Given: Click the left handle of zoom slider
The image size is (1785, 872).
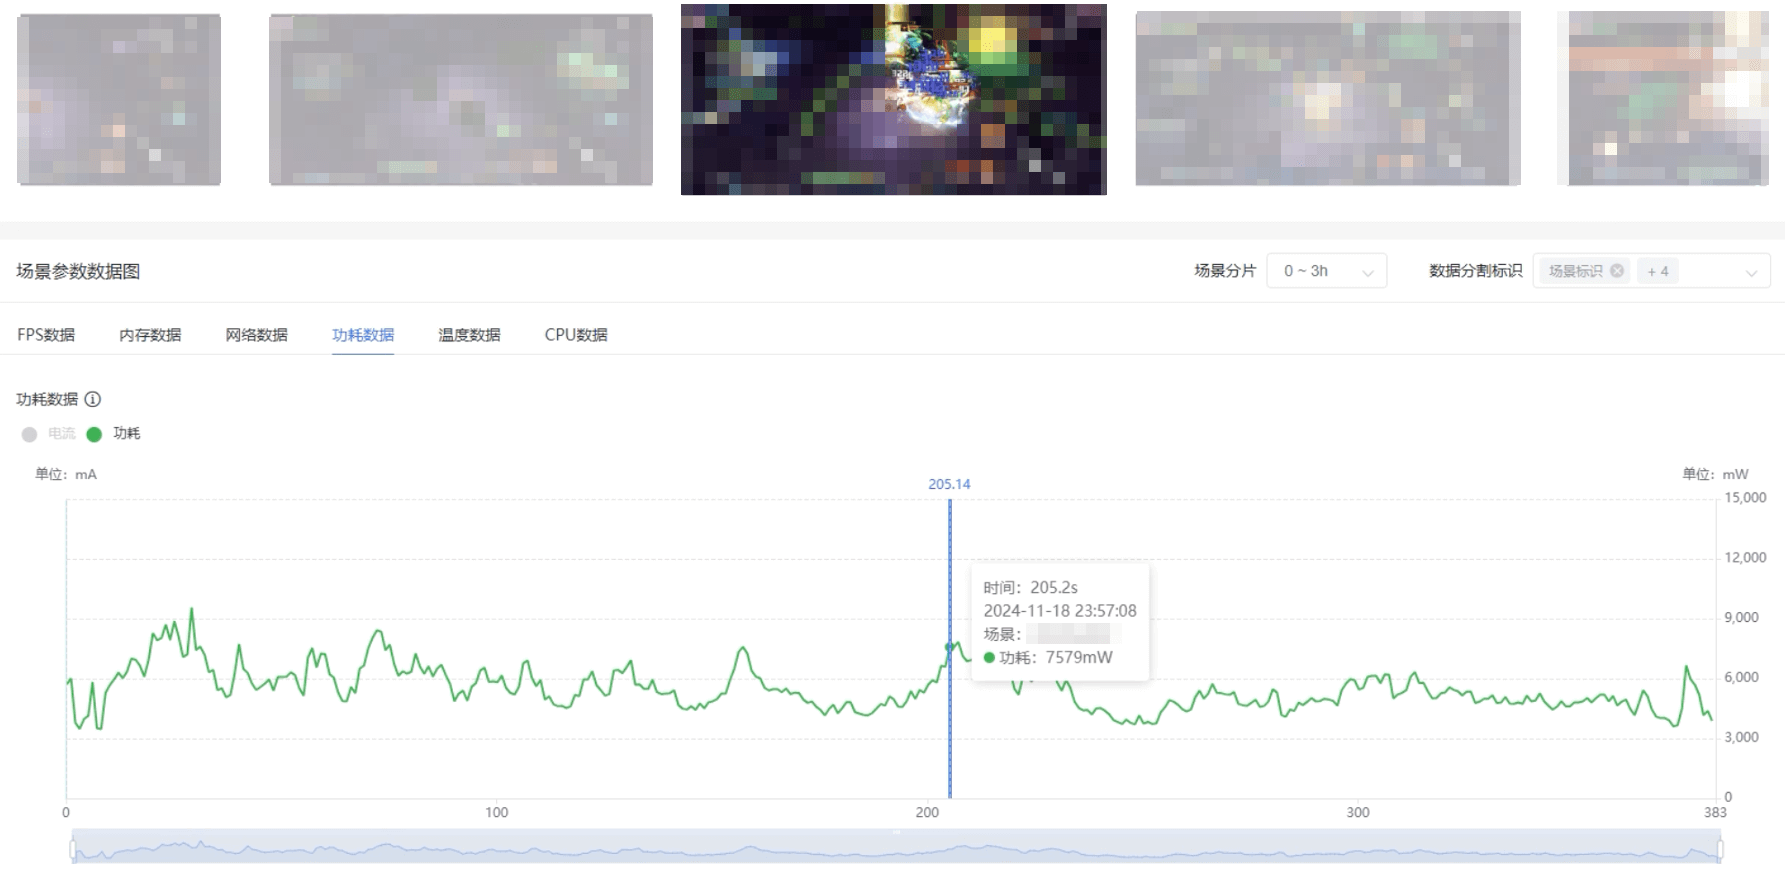Looking at the screenshot, I should click(x=72, y=850).
